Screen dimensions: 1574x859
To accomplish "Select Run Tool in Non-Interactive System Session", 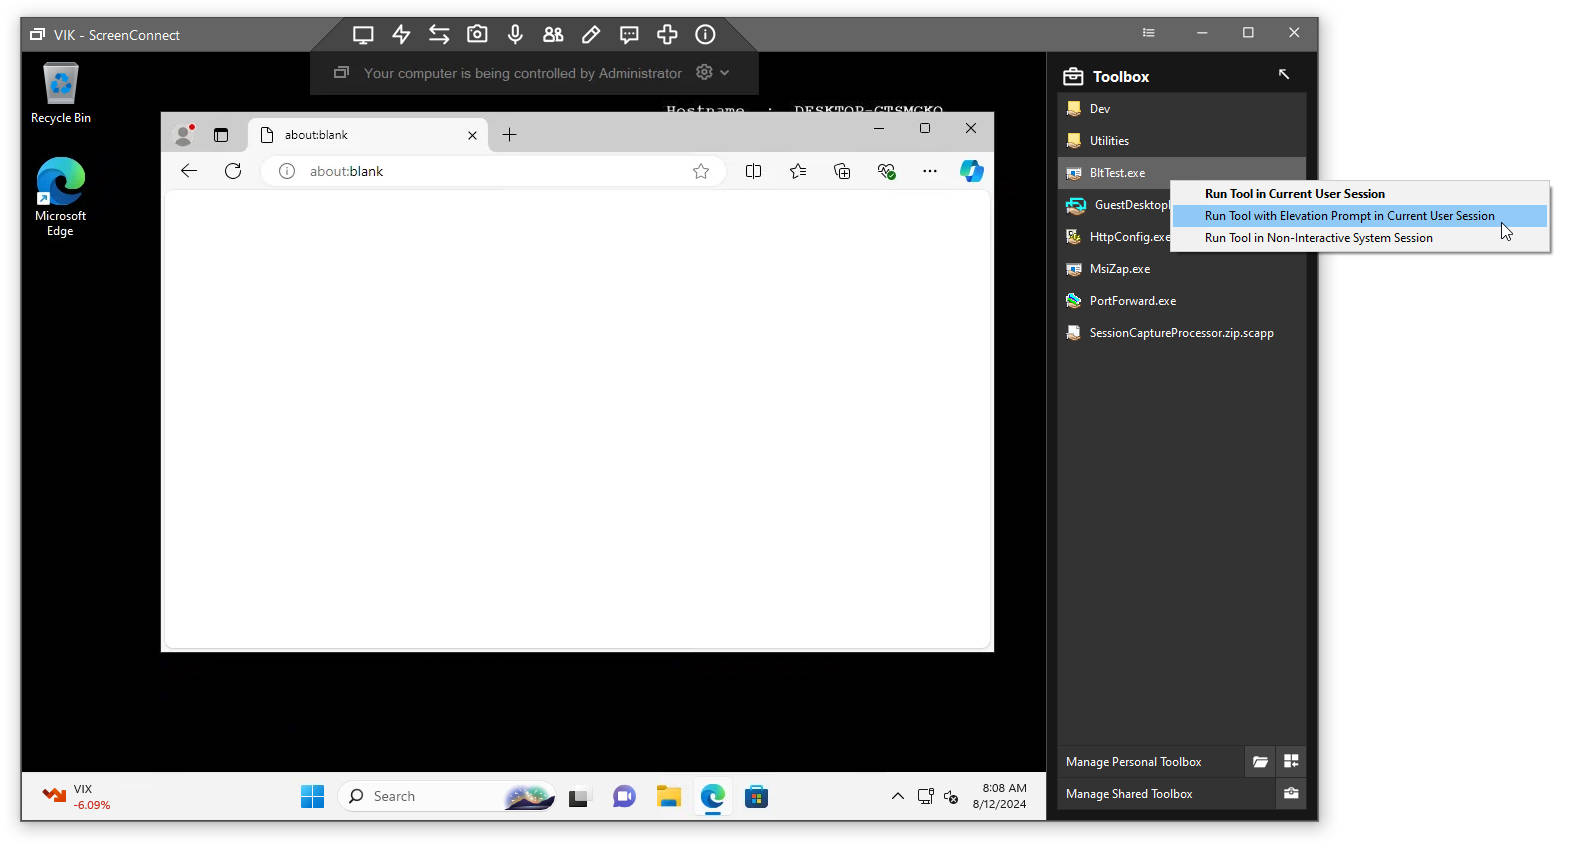I will [1318, 238].
